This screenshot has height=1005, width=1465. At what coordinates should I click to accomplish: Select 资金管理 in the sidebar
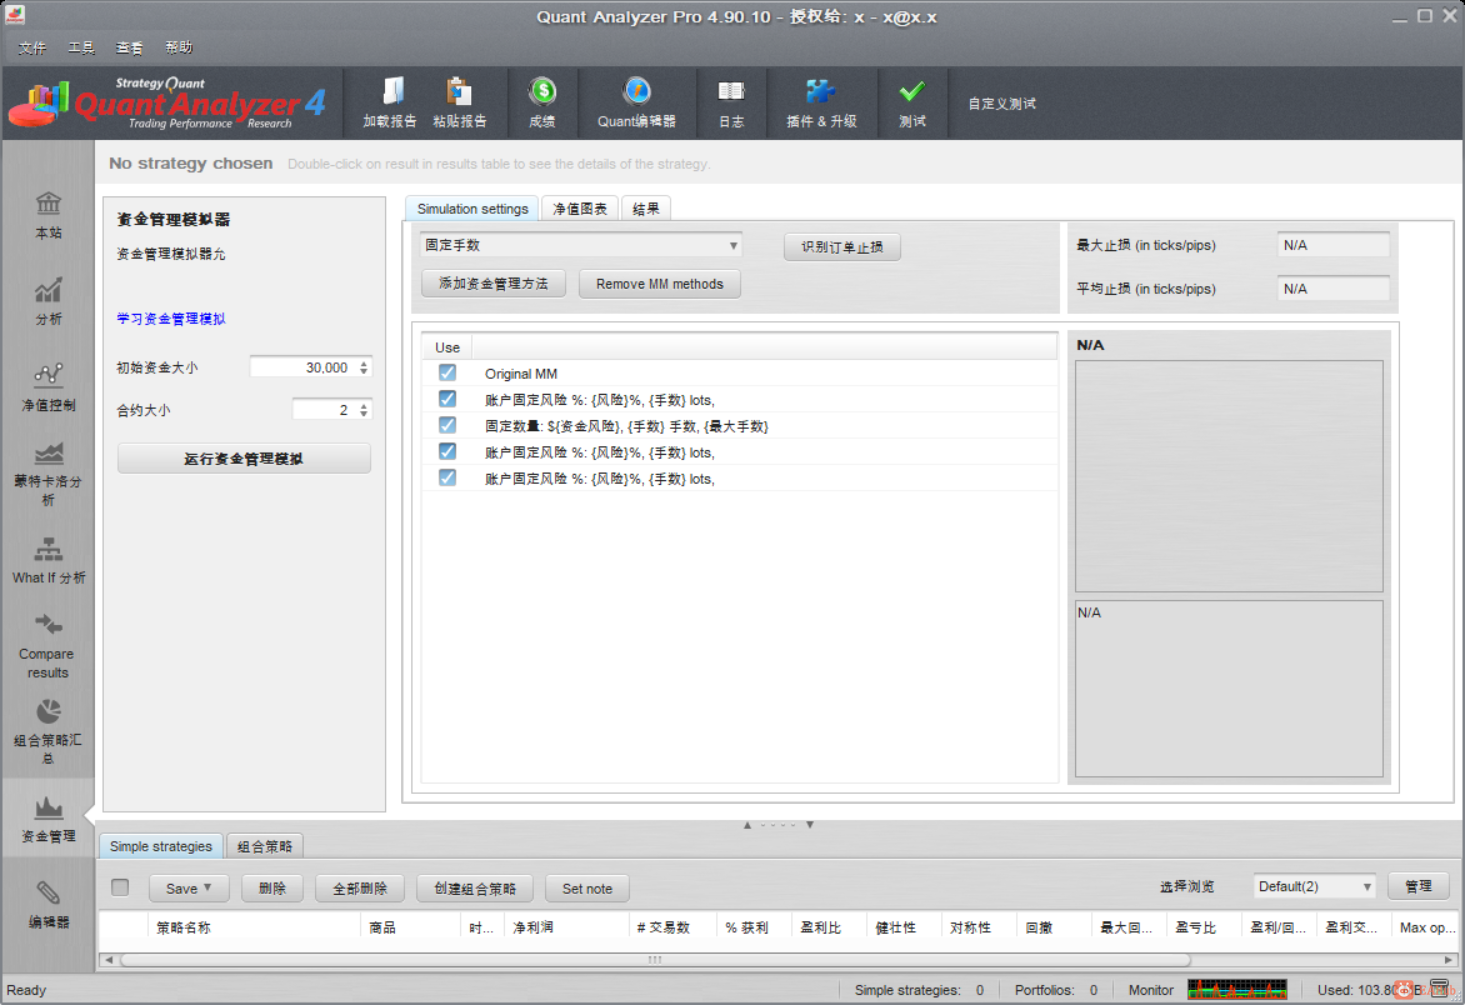click(48, 820)
